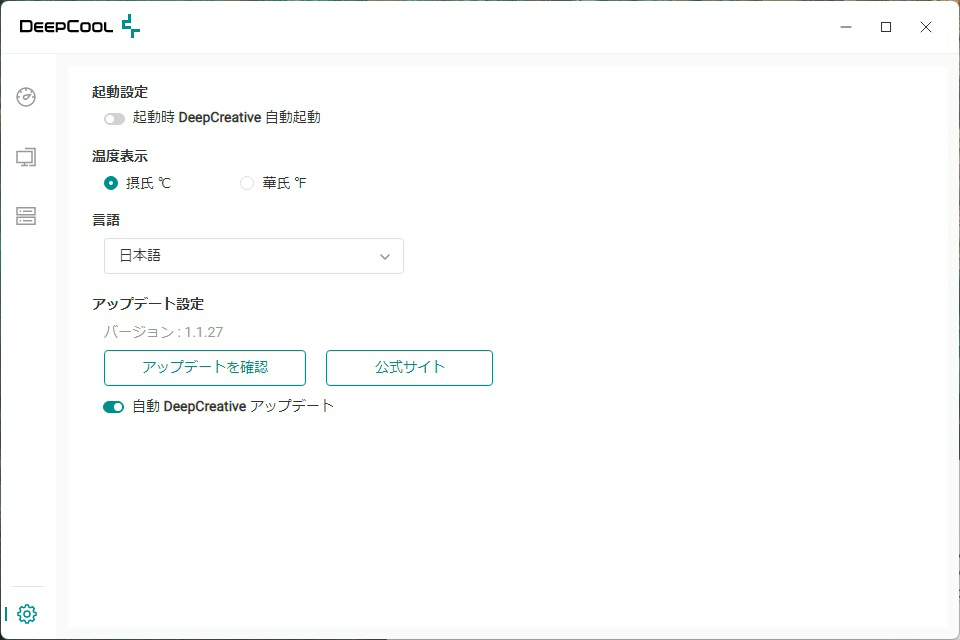Open the dashboard gauge page in sidebar

click(26, 97)
